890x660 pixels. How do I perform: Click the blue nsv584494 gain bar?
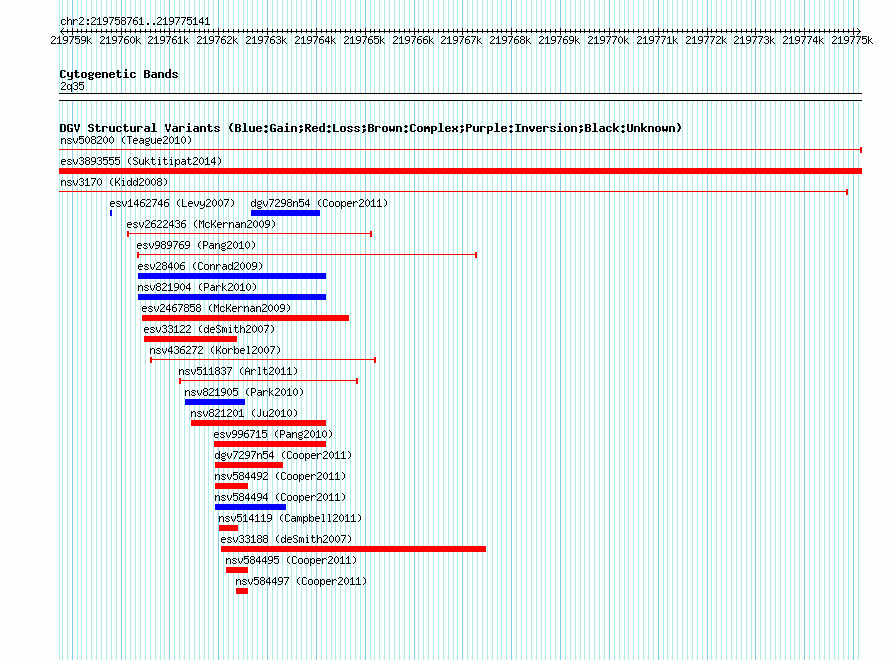250,507
